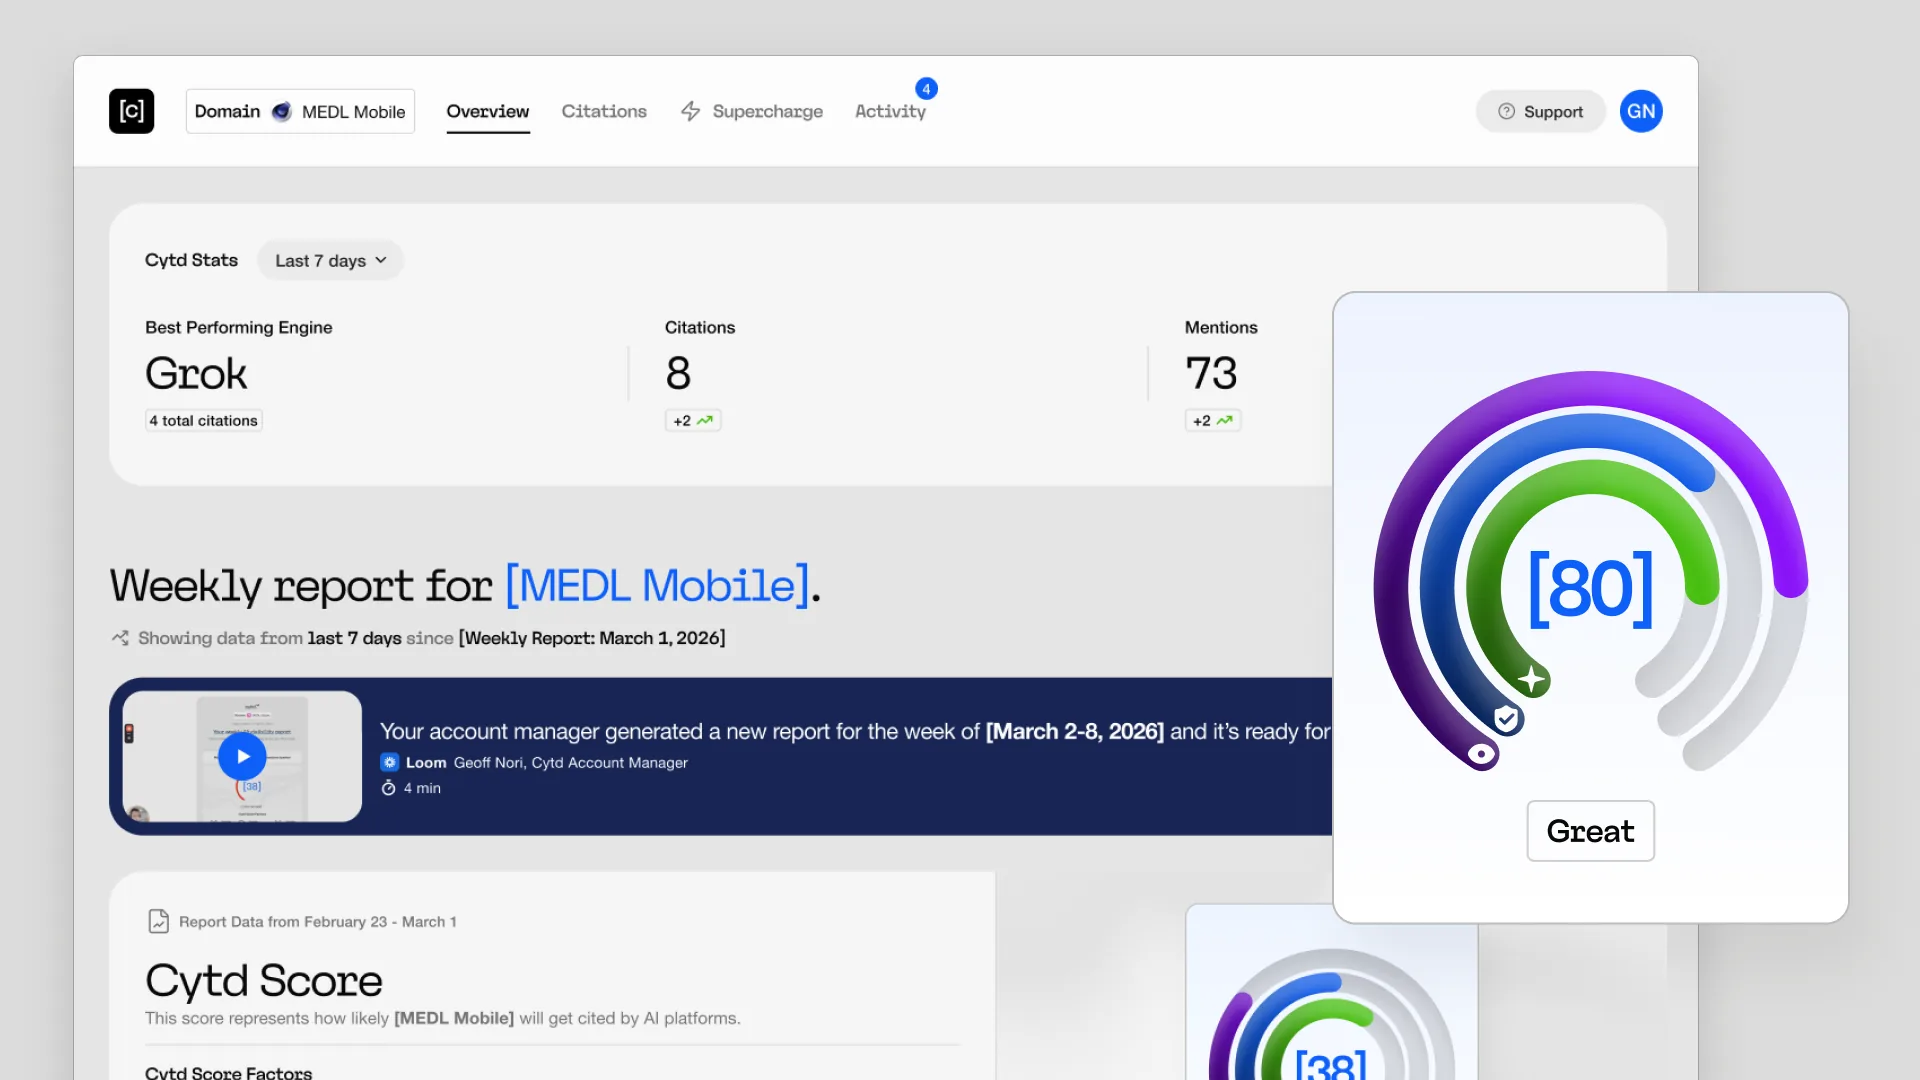This screenshot has width=1920, height=1080.
Task: Click the Cytd Score heading
Action: [x=264, y=980]
